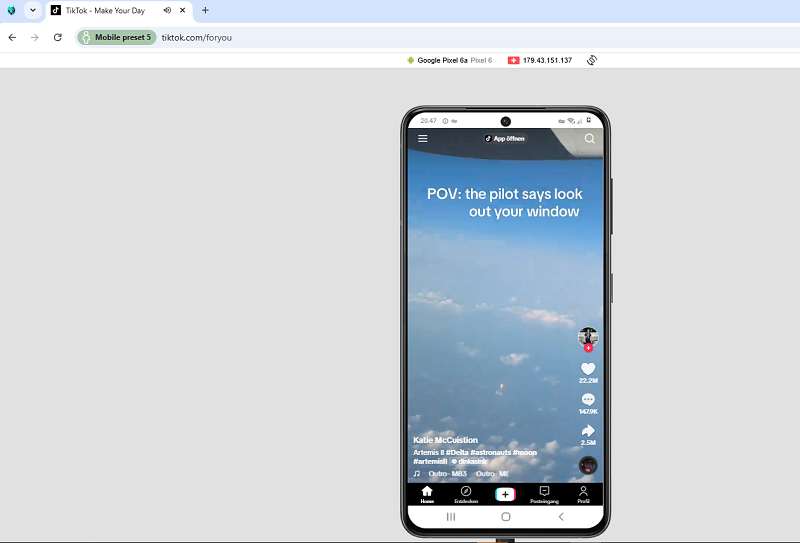Expand the tab list dropdown arrow
Viewport: 800px width, 543px height.
pos(33,10)
